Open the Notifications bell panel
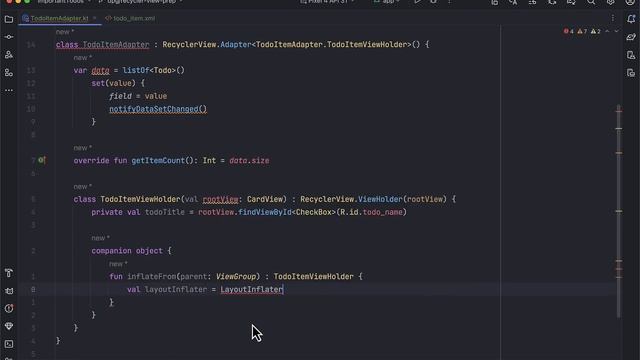Screen dimensions: 640x360 coord(631,19)
